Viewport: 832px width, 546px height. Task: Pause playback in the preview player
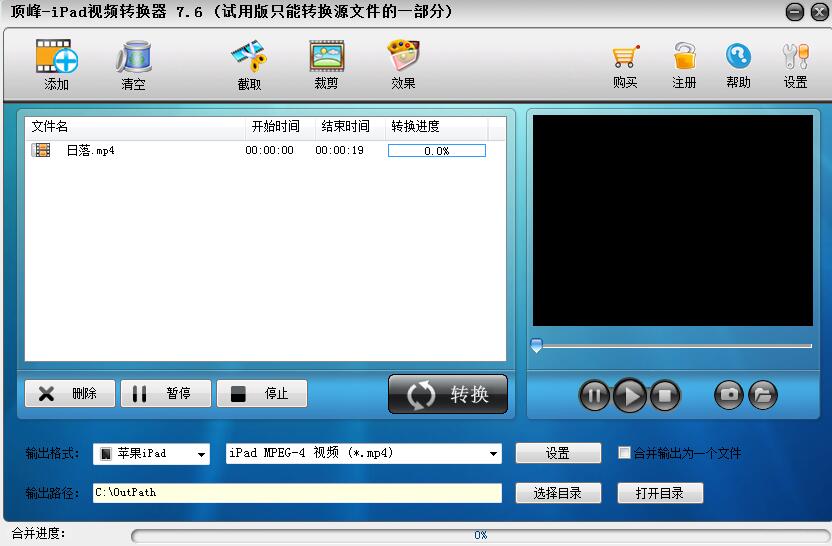[594, 395]
